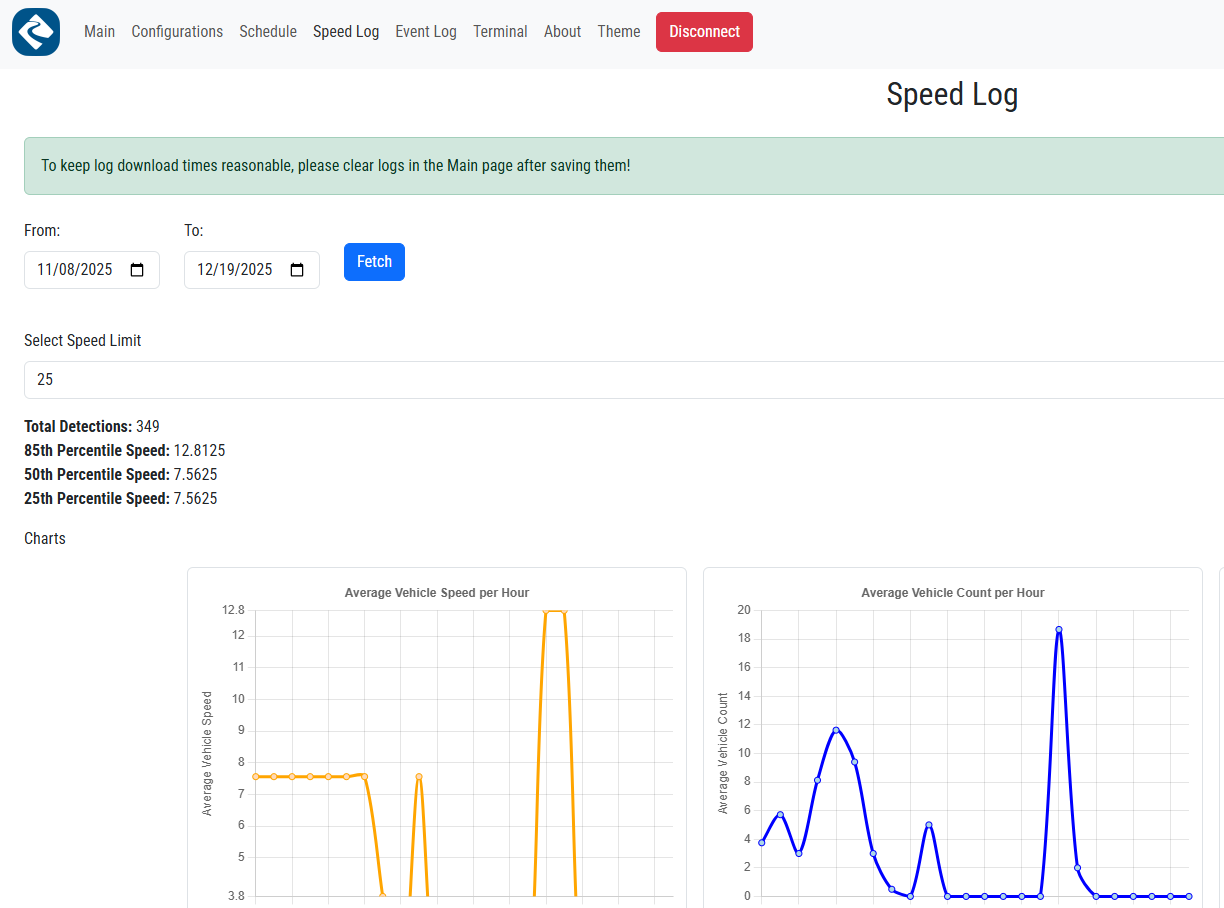Click inside the From date input field
The image size is (1224, 908).
[75, 269]
